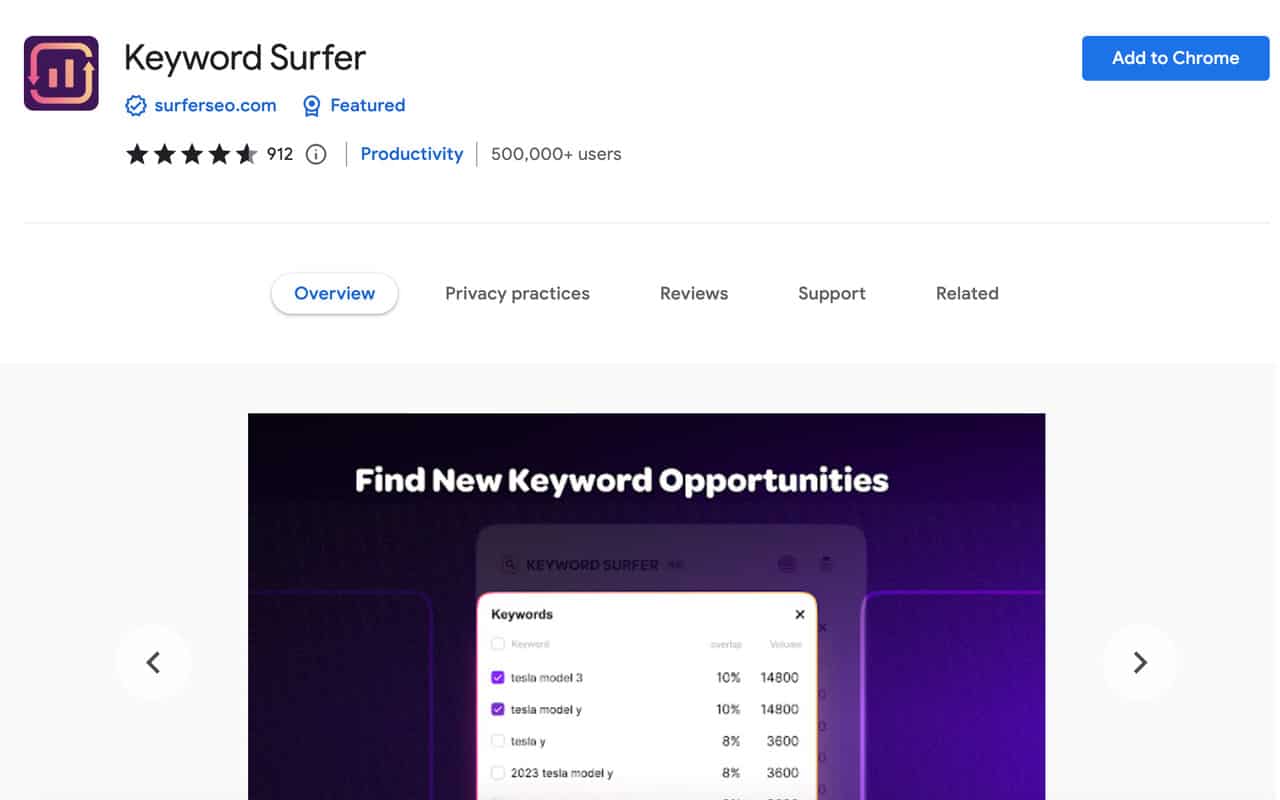Image resolution: width=1280 pixels, height=800 pixels.
Task: Show the Related tab
Action: click(967, 293)
